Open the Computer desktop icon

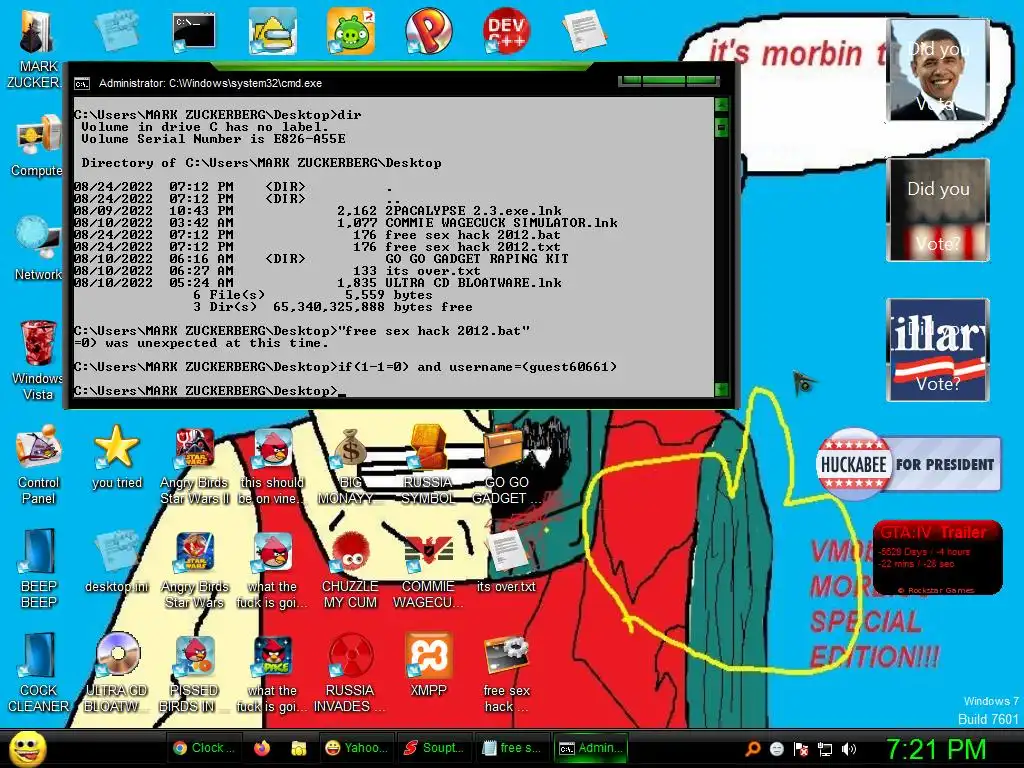click(38, 145)
